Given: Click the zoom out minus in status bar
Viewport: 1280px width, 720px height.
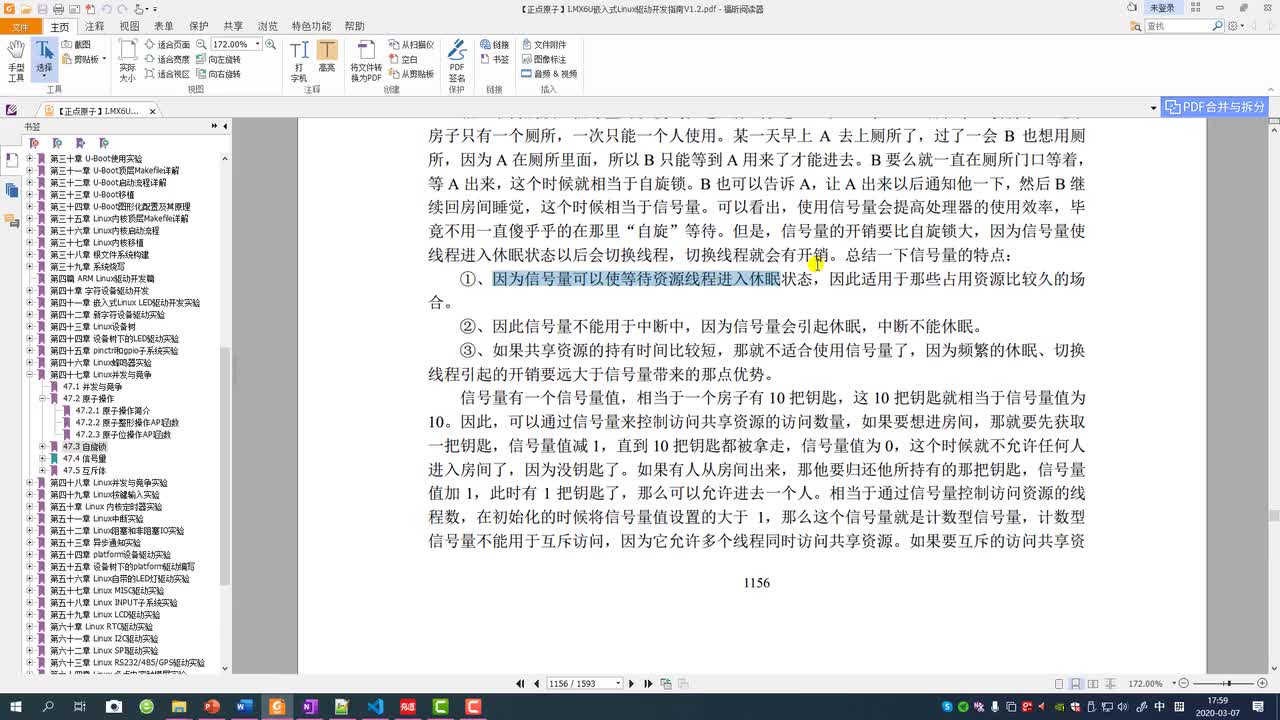Looking at the screenshot, I should click(1183, 683).
